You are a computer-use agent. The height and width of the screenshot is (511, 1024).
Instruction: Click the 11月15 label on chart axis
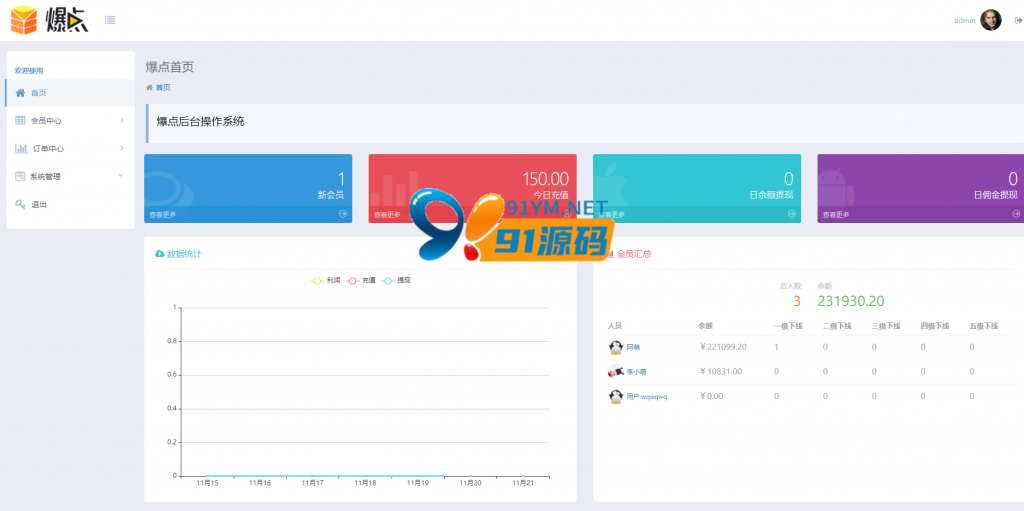coord(207,484)
